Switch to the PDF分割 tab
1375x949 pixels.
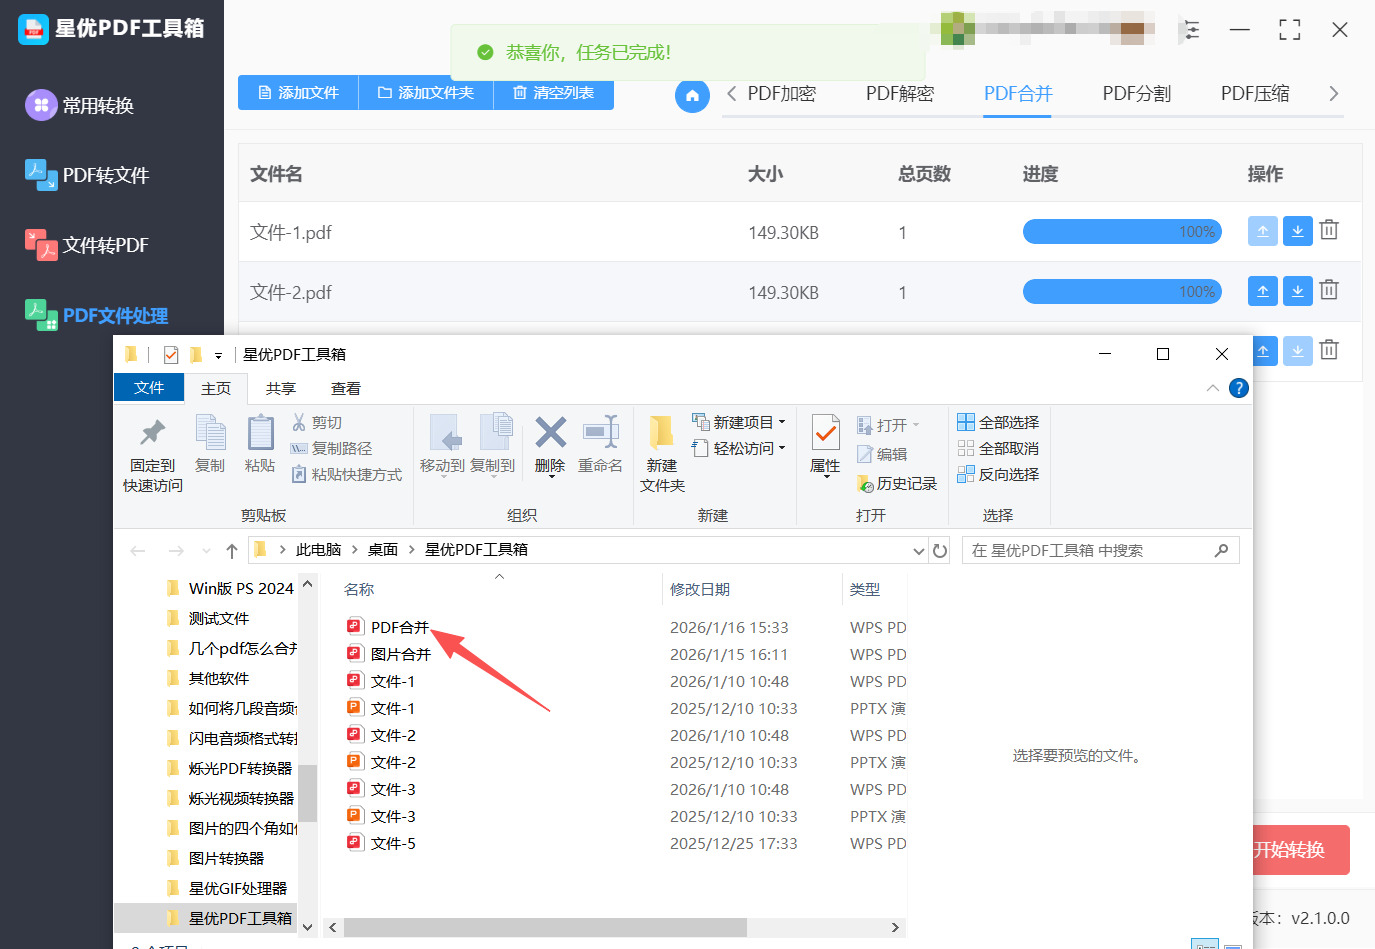[x=1137, y=94]
